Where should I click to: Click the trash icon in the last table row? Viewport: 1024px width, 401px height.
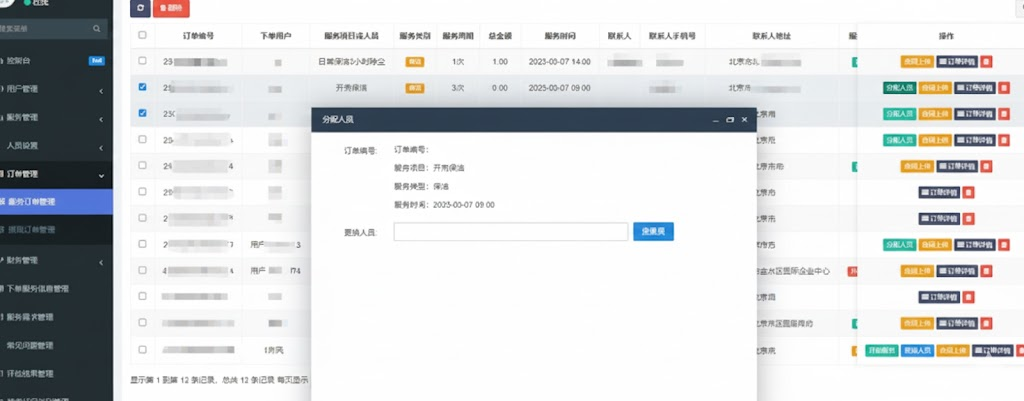[1019, 351]
